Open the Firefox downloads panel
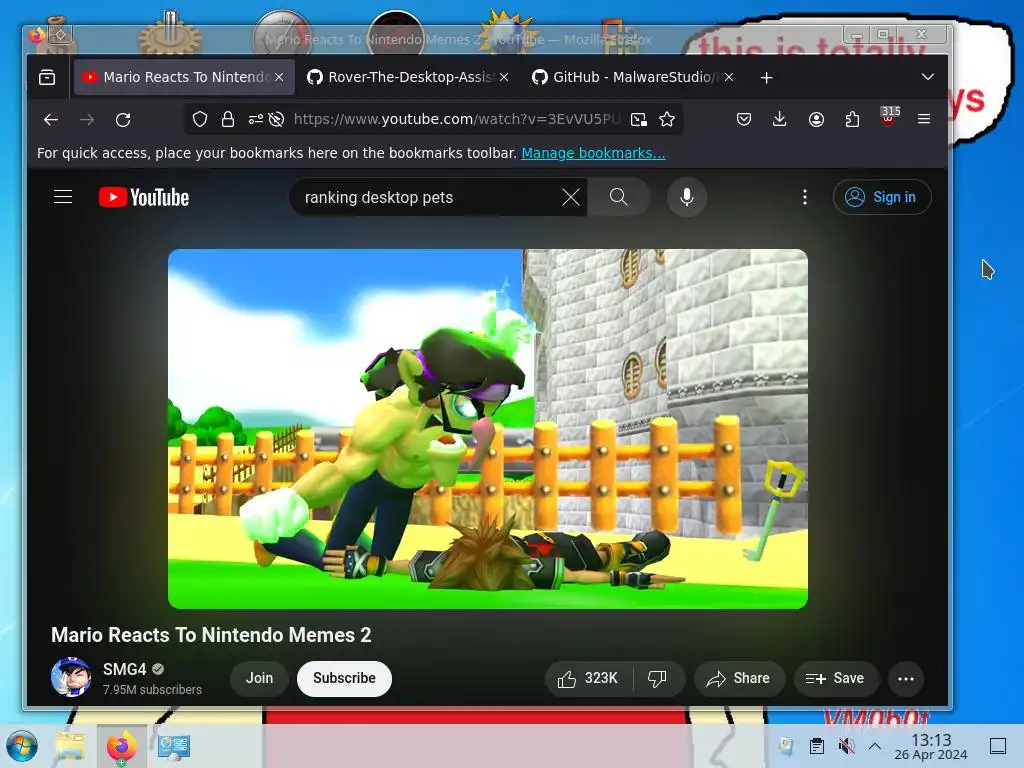Image resolution: width=1024 pixels, height=768 pixels. [x=780, y=119]
